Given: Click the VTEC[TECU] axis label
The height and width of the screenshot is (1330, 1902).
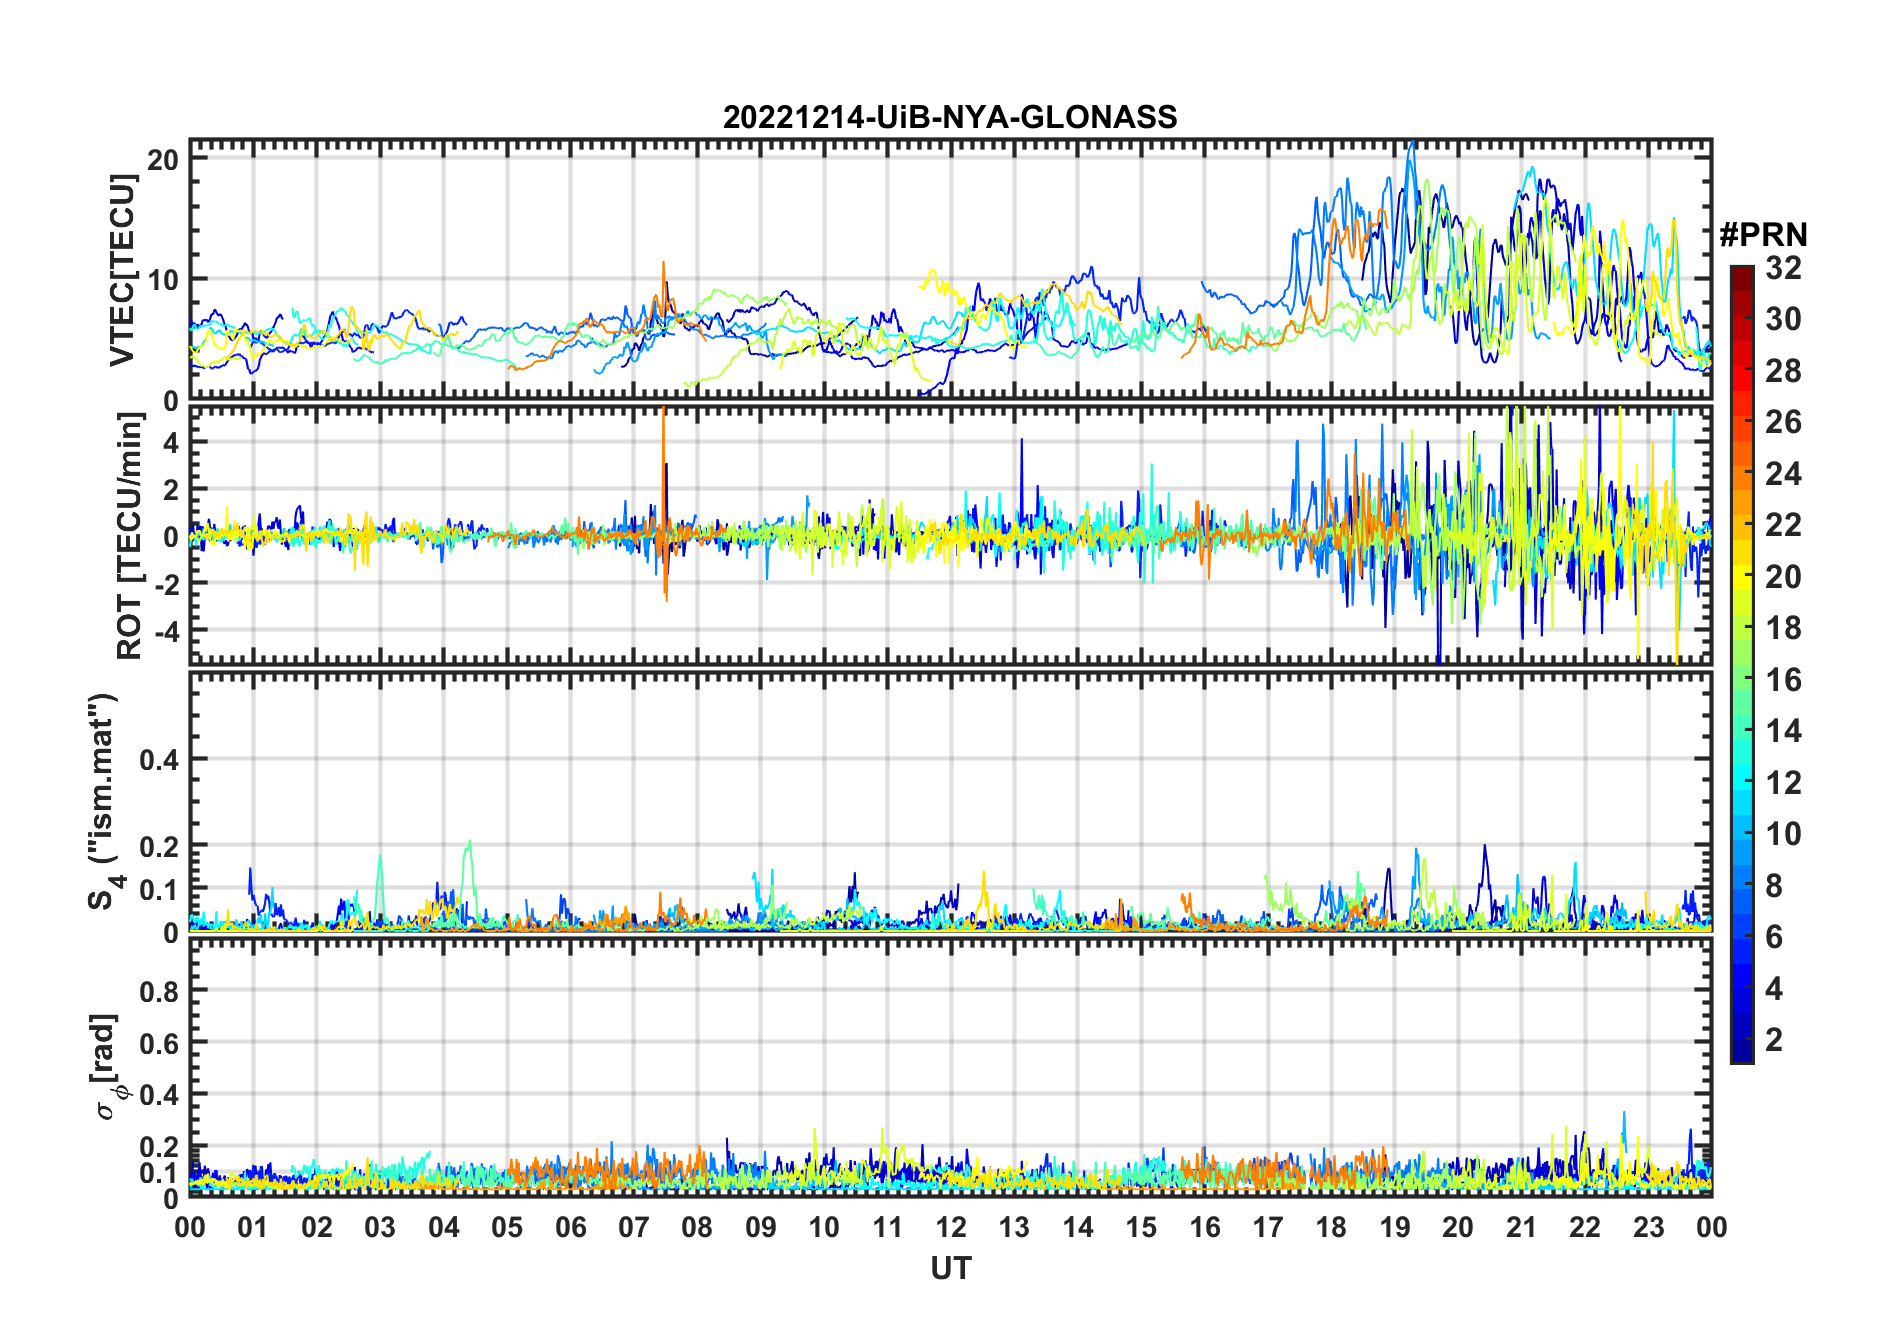Looking at the screenshot, I should [122, 270].
